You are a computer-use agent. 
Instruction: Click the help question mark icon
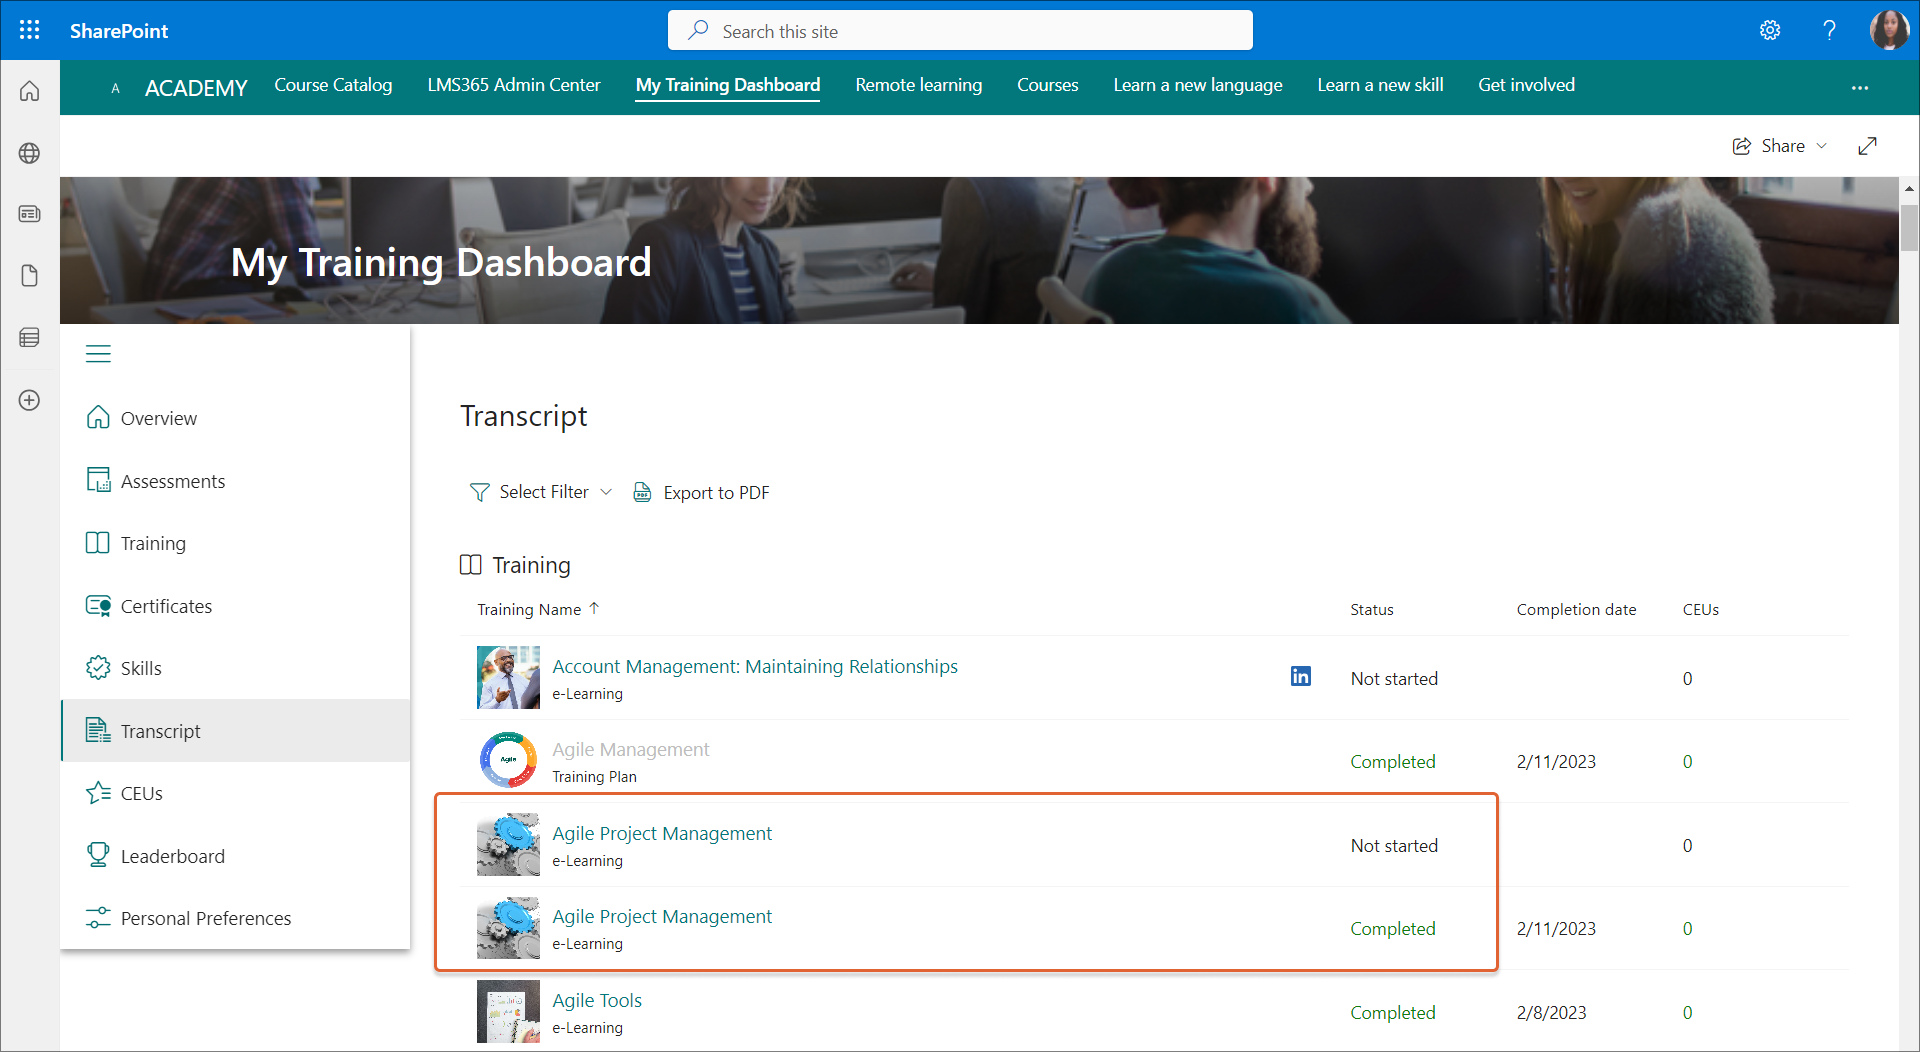point(1829,30)
